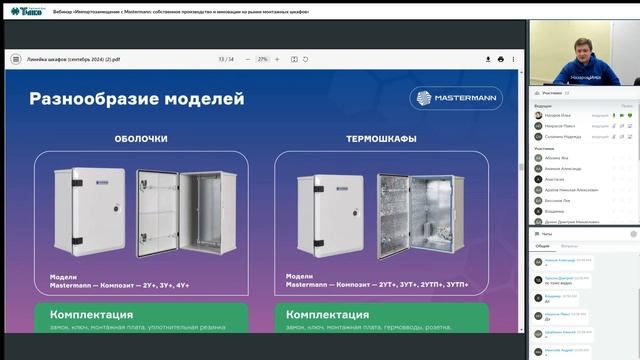The height and width of the screenshot is (360, 640).
Task: Click the second presenter's avatar
Action: coord(538,126)
